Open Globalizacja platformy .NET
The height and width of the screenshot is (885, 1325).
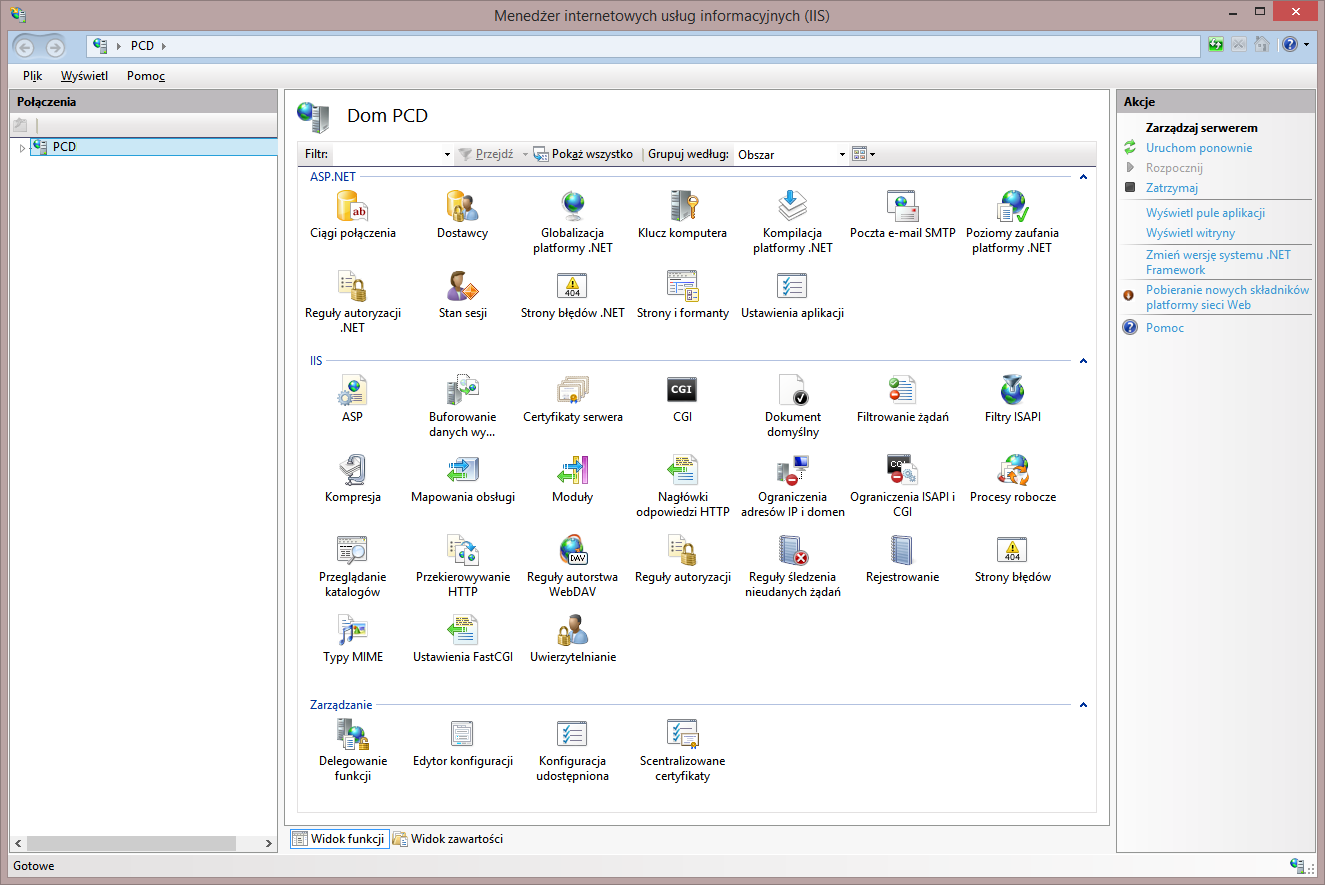pos(573,222)
